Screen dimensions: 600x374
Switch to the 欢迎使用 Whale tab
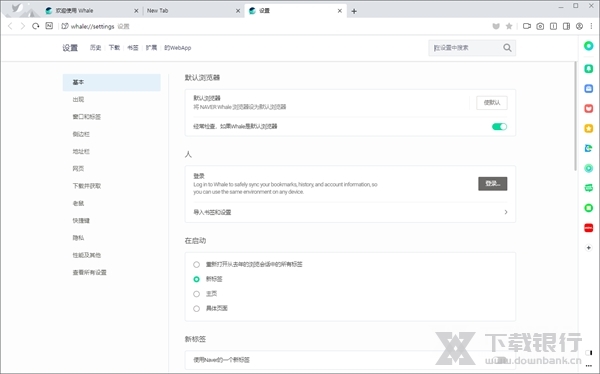coord(91,11)
